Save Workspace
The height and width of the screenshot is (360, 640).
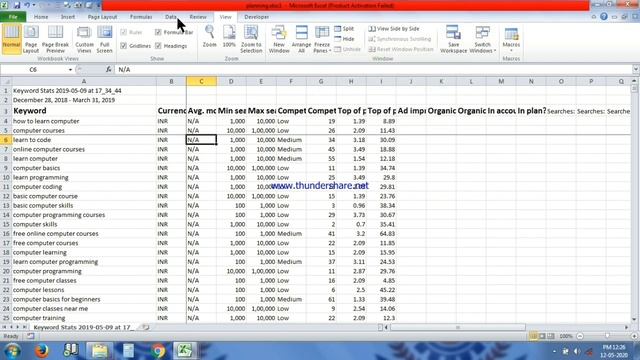(x=453, y=39)
